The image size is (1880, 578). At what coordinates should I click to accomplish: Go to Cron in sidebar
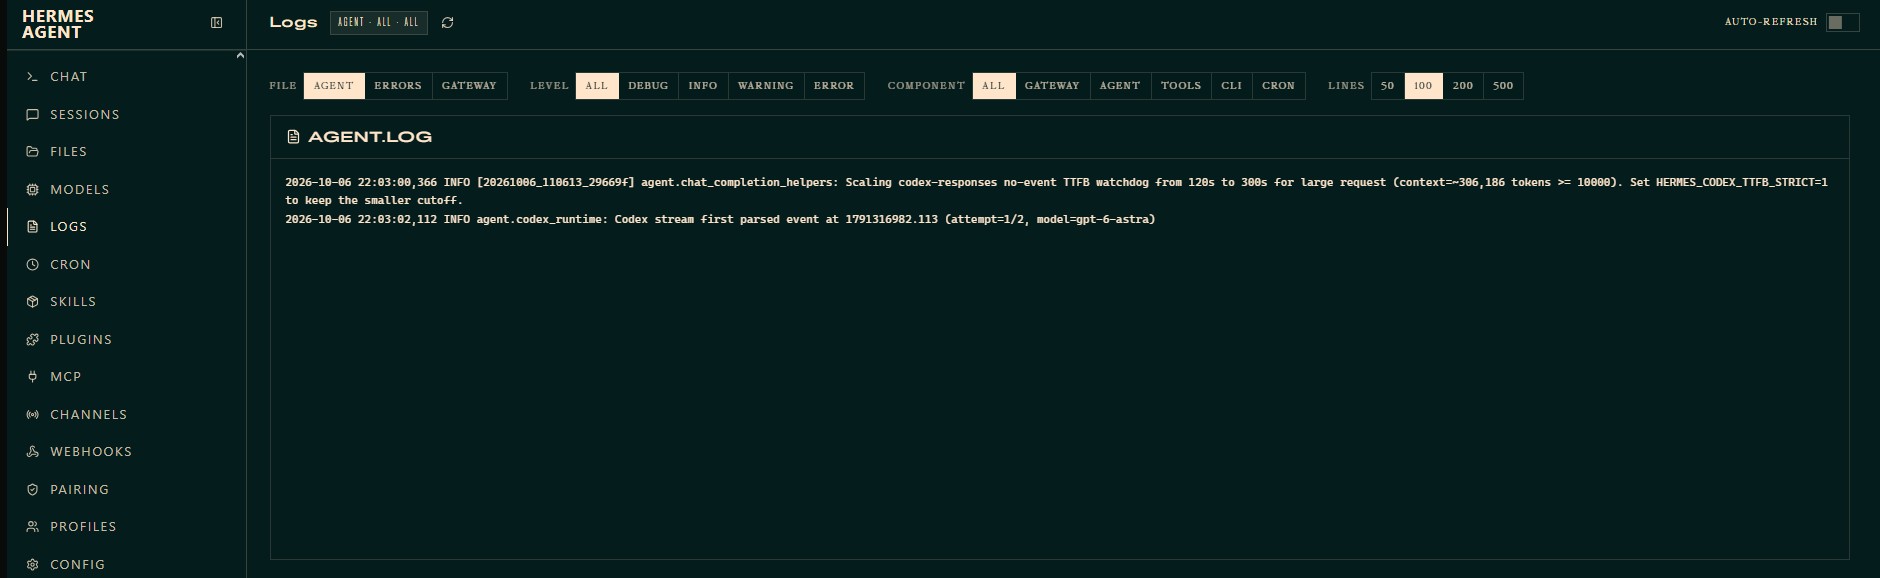click(127, 265)
